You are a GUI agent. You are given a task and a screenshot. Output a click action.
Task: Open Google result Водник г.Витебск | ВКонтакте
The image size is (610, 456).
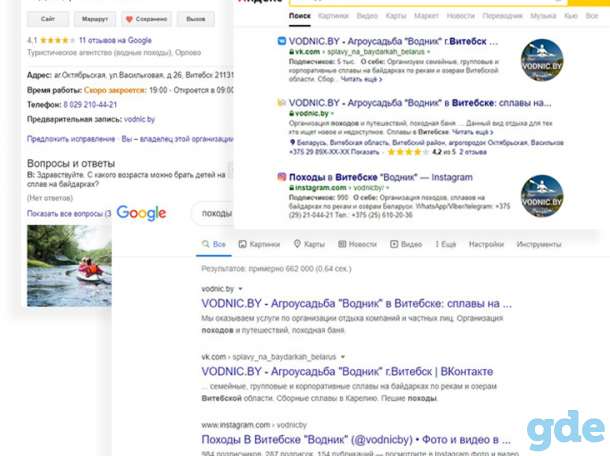coord(347,371)
